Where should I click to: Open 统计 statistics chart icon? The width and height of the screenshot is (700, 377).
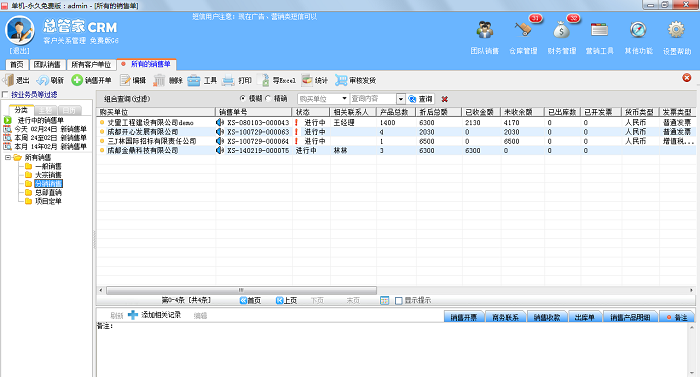(x=307, y=80)
